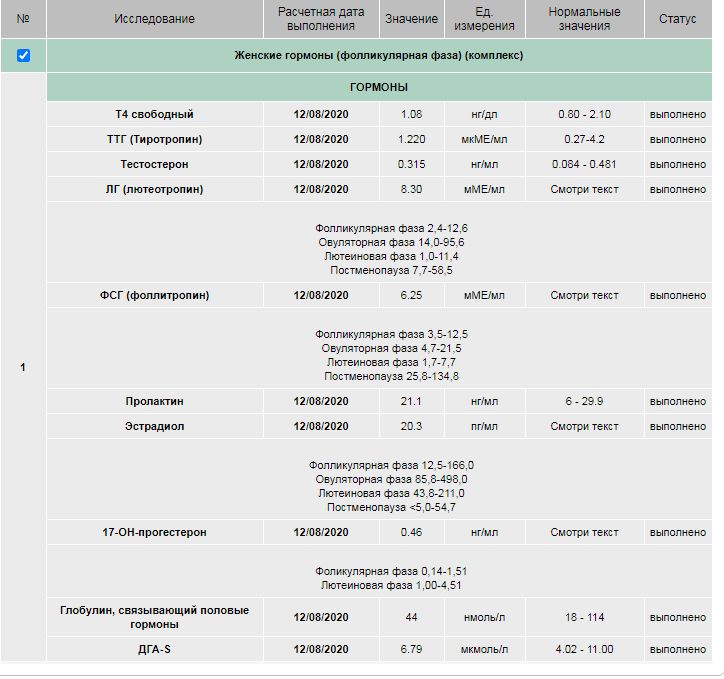
Task: Select the Пролактин value 21.1
Action: click(x=411, y=401)
